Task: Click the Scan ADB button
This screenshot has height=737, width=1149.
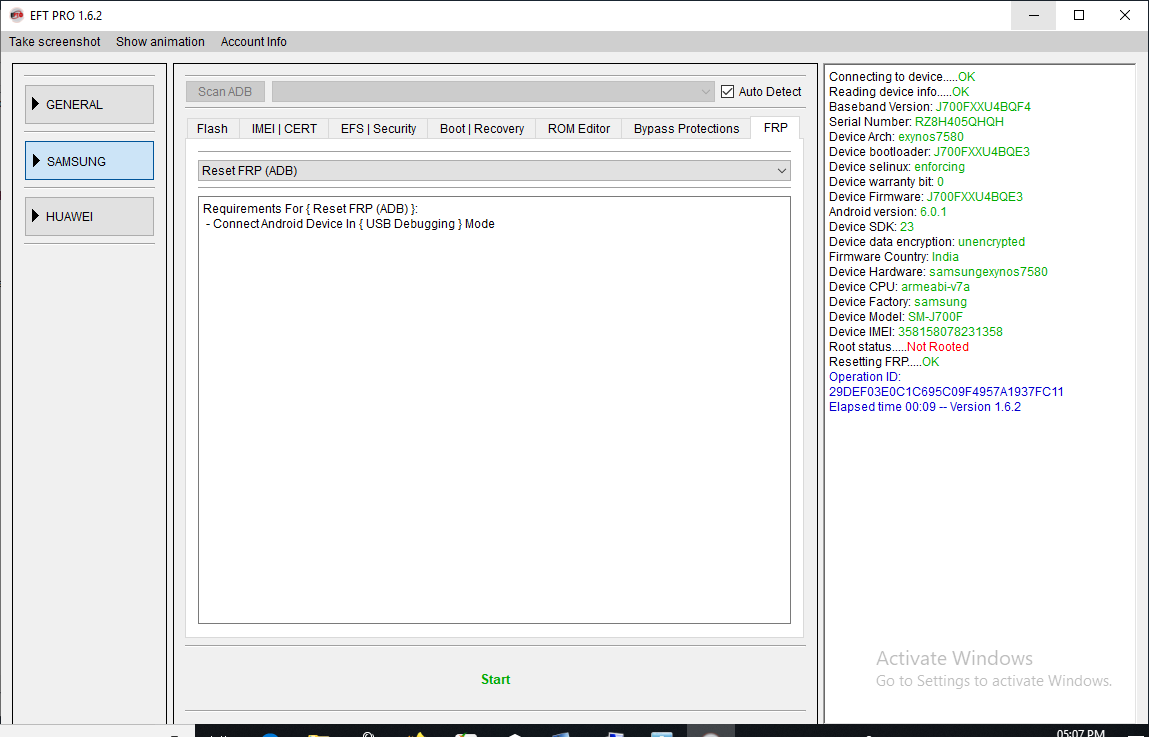Action: tap(225, 92)
